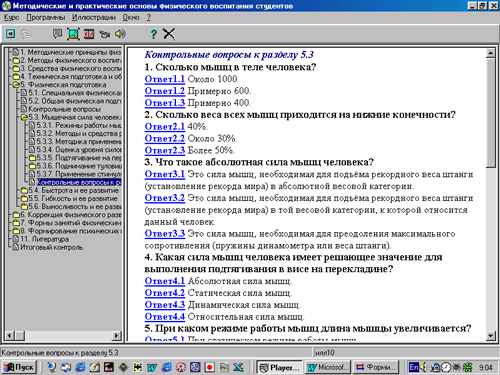Click the Ответ4.3 link
This screenshot has height=375, width=500.
[x=165, y=305]
